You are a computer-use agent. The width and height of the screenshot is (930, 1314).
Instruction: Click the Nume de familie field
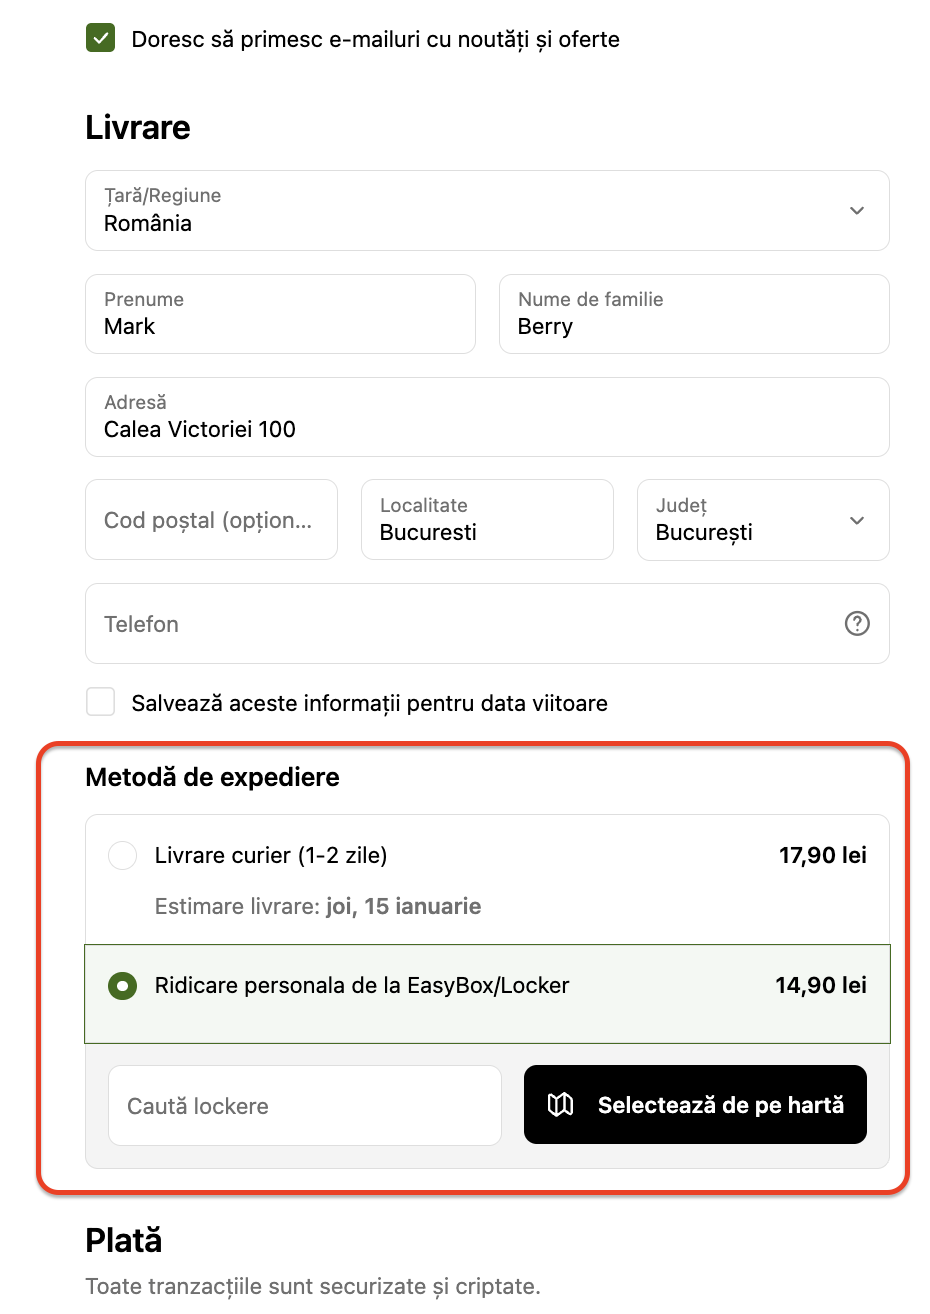(694, 315)
